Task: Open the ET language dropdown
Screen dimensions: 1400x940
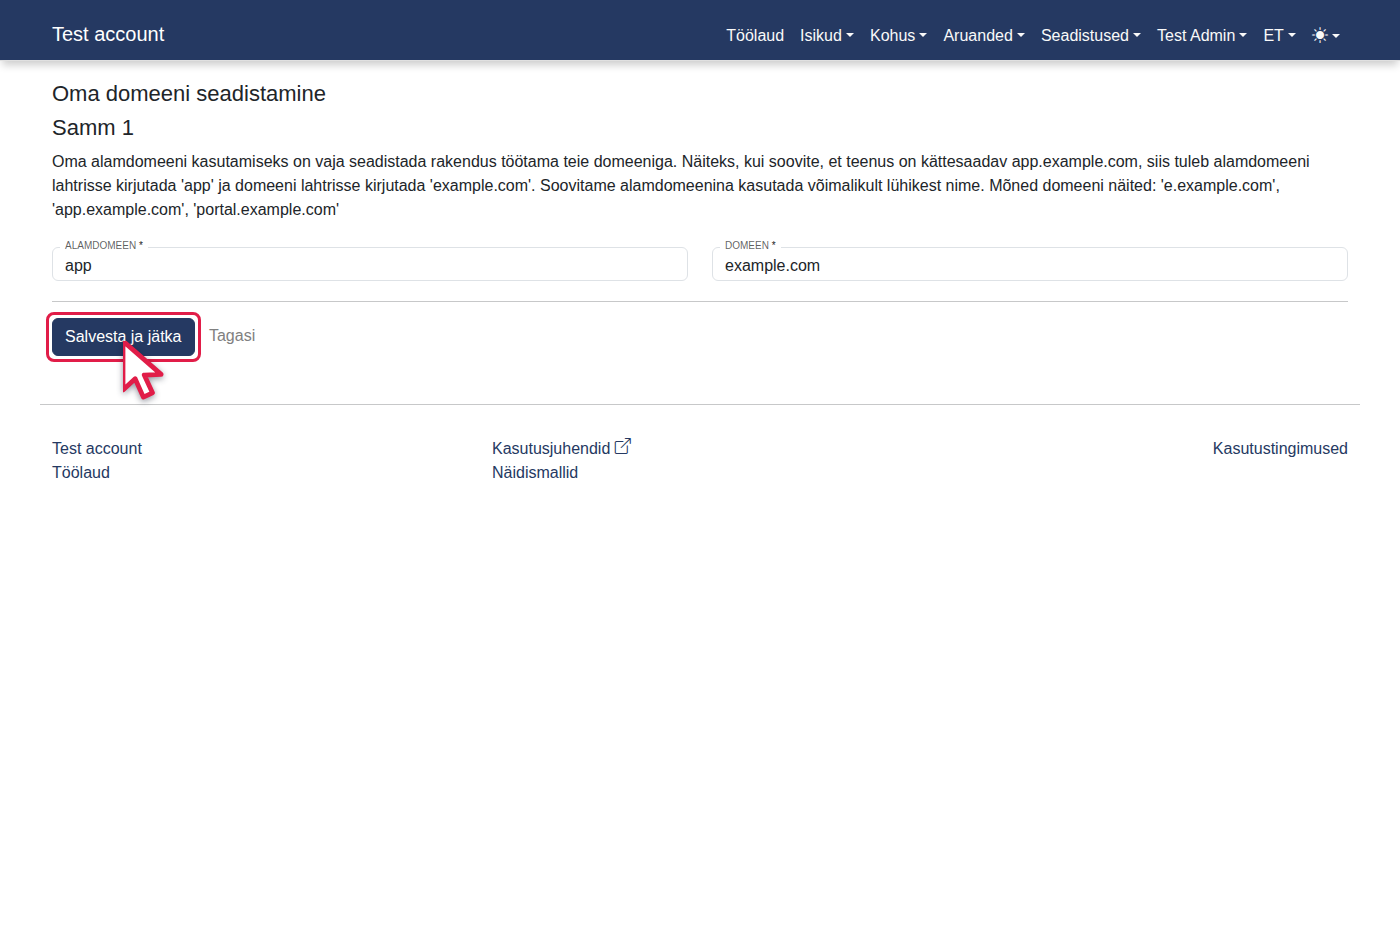Action: pyautogui.click(x=1279, y=35)
